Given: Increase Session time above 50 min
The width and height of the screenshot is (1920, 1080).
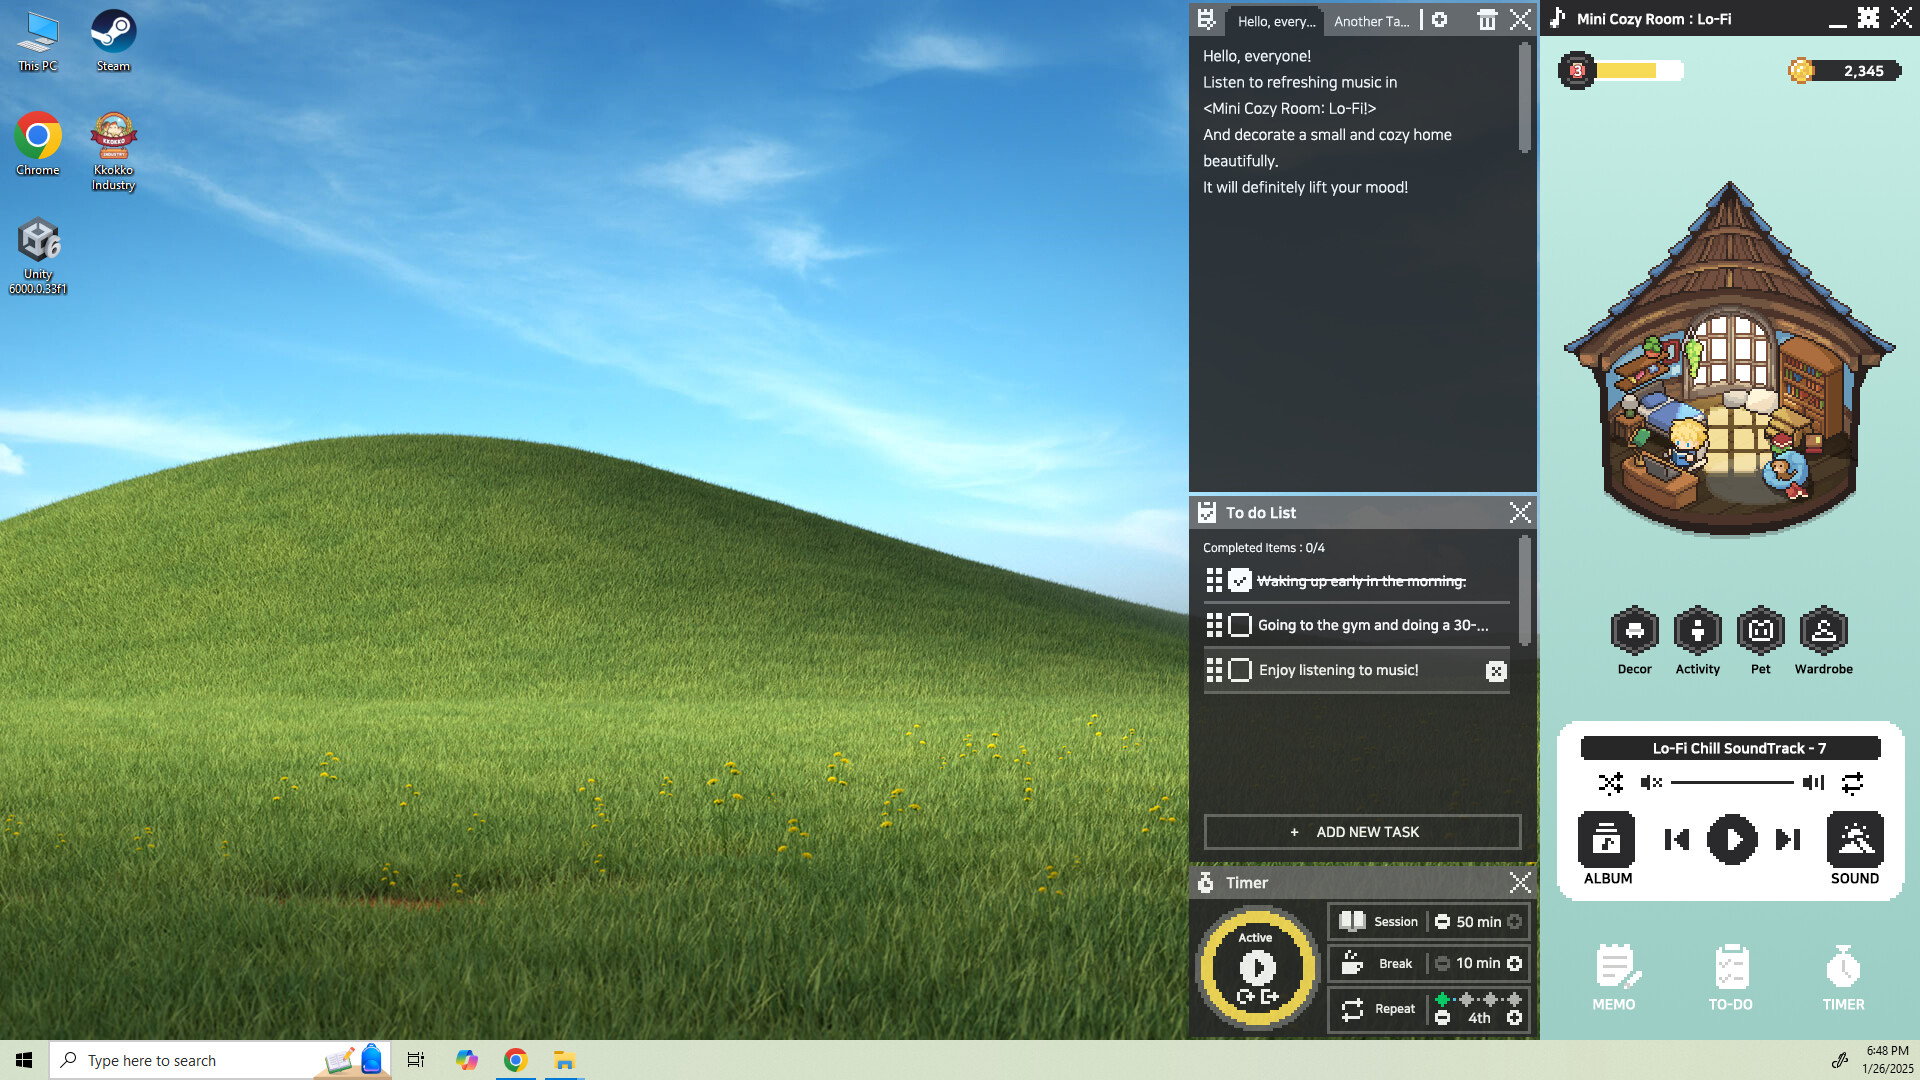Looking at the screenshot, I should [x=1514, y=922].
